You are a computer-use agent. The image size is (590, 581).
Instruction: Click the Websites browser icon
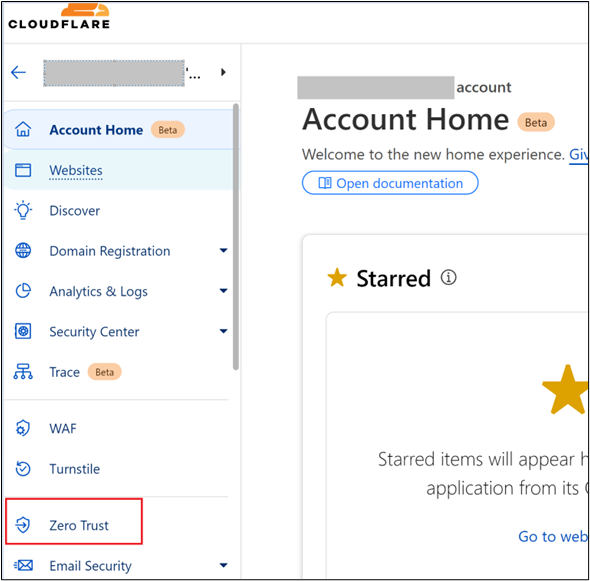[23, 170]
